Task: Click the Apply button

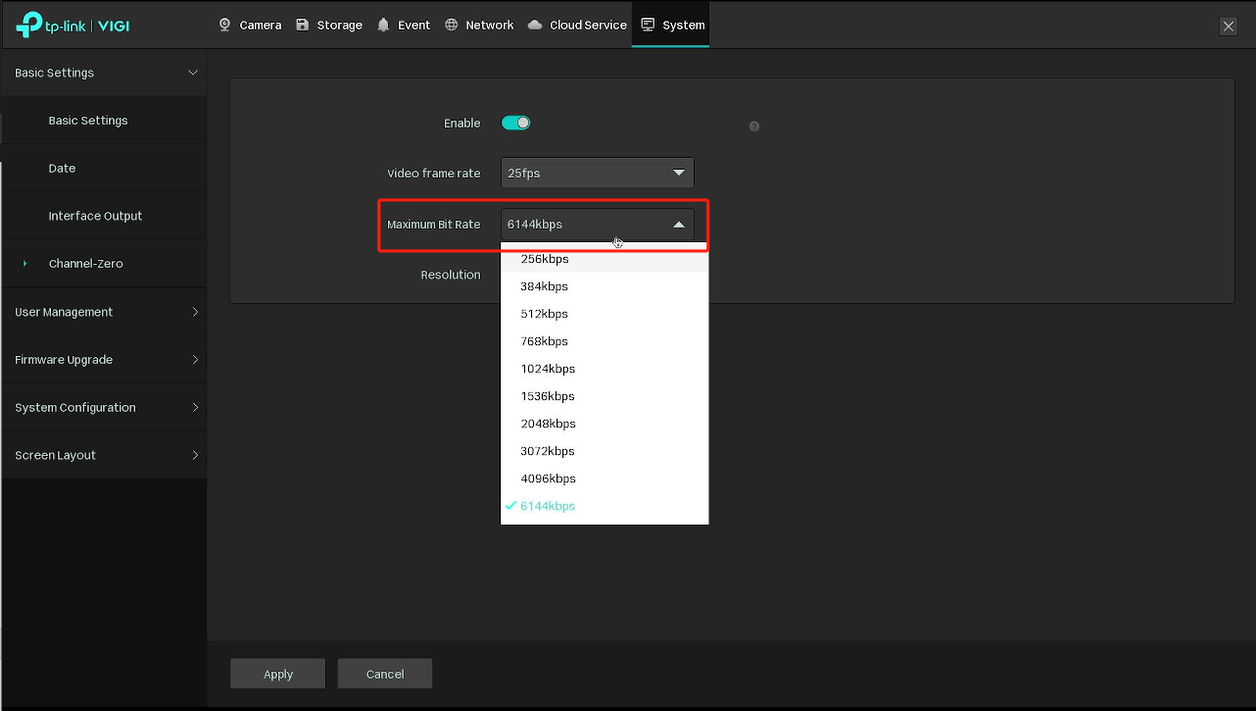Action: [278, 674]
